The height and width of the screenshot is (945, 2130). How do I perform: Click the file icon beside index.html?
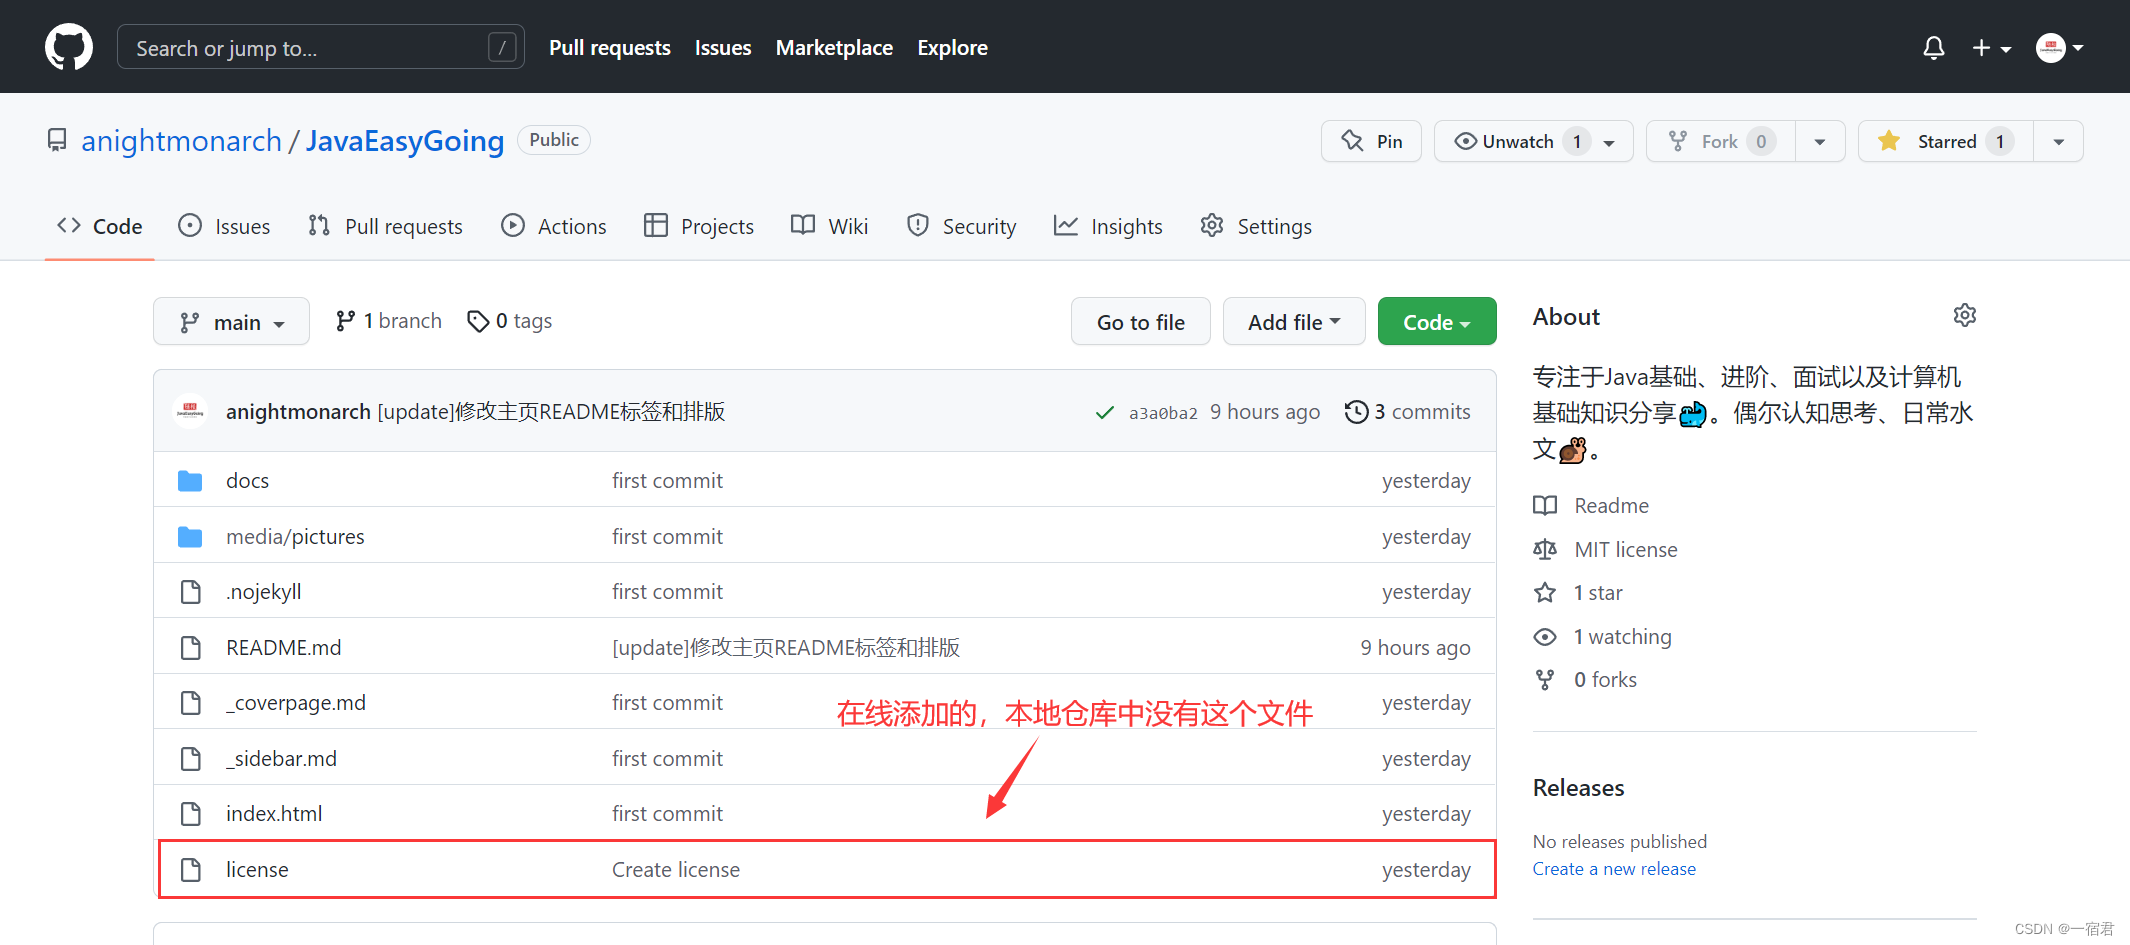190,814
